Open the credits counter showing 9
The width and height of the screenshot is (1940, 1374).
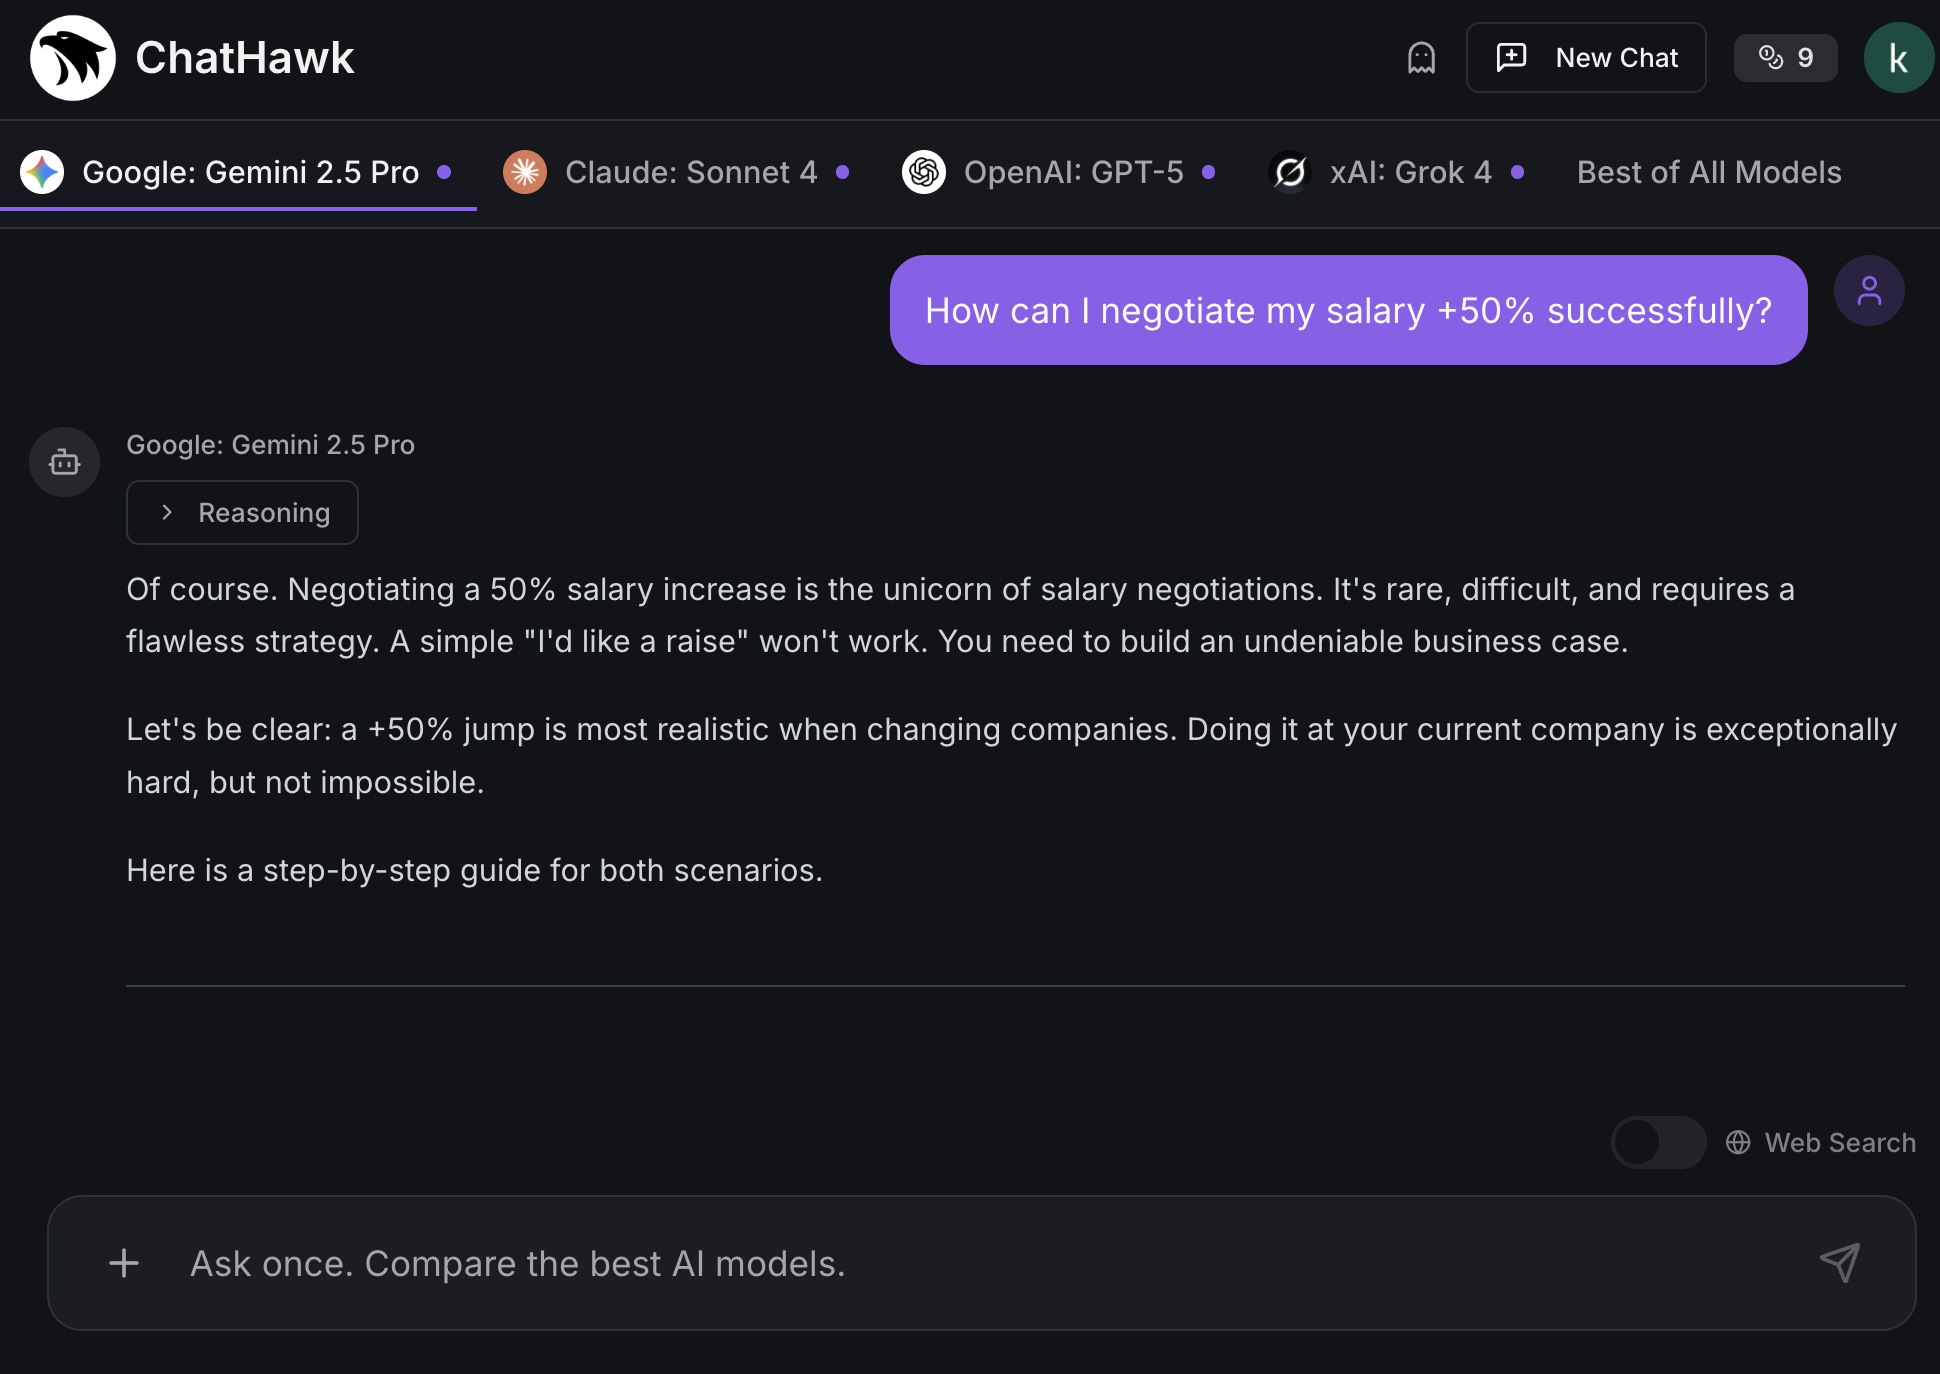1785,58
